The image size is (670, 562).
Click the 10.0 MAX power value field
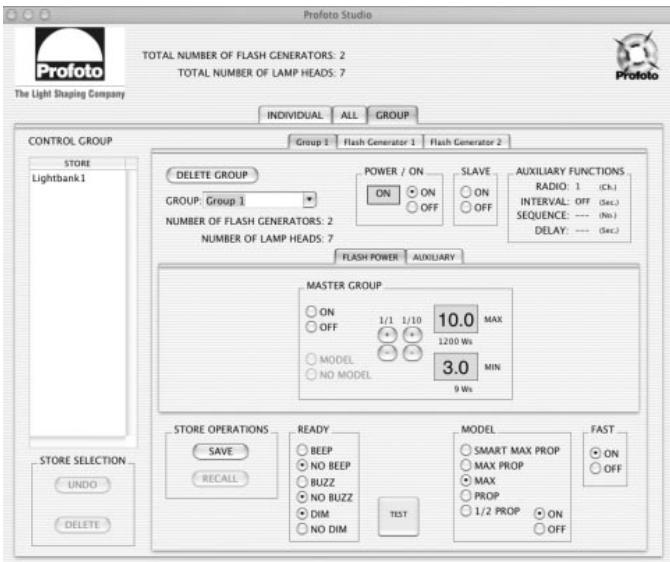tap(456, 322)
